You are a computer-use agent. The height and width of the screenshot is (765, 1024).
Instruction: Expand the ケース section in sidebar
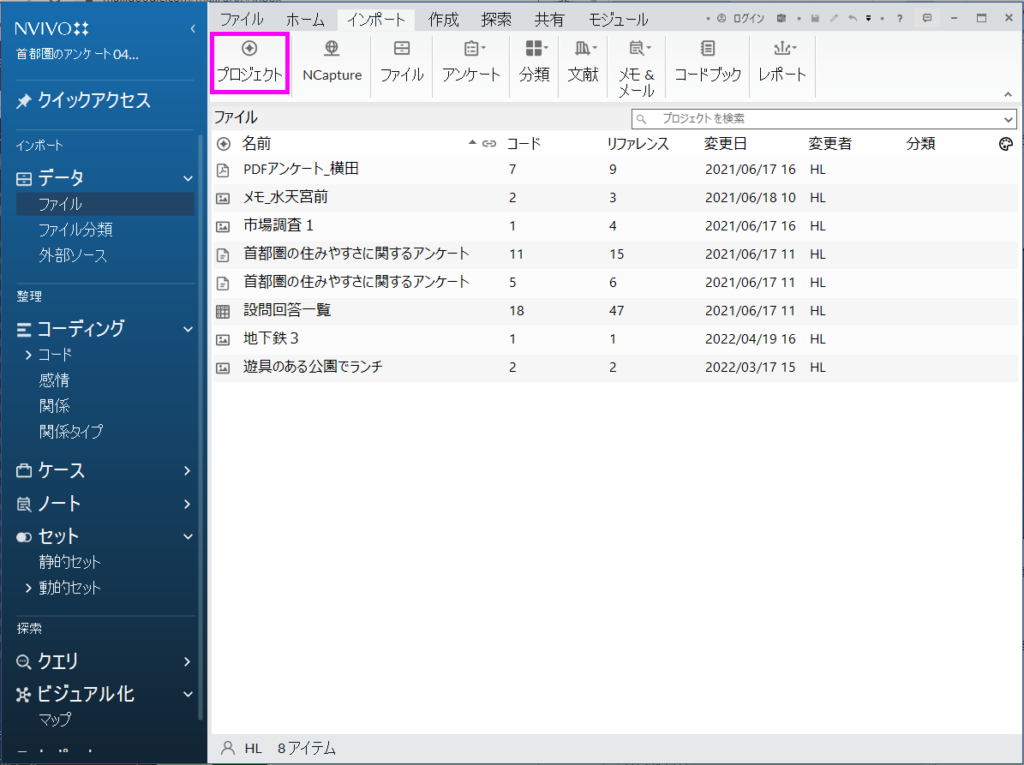pyautogui.click(x=187, y=470)
